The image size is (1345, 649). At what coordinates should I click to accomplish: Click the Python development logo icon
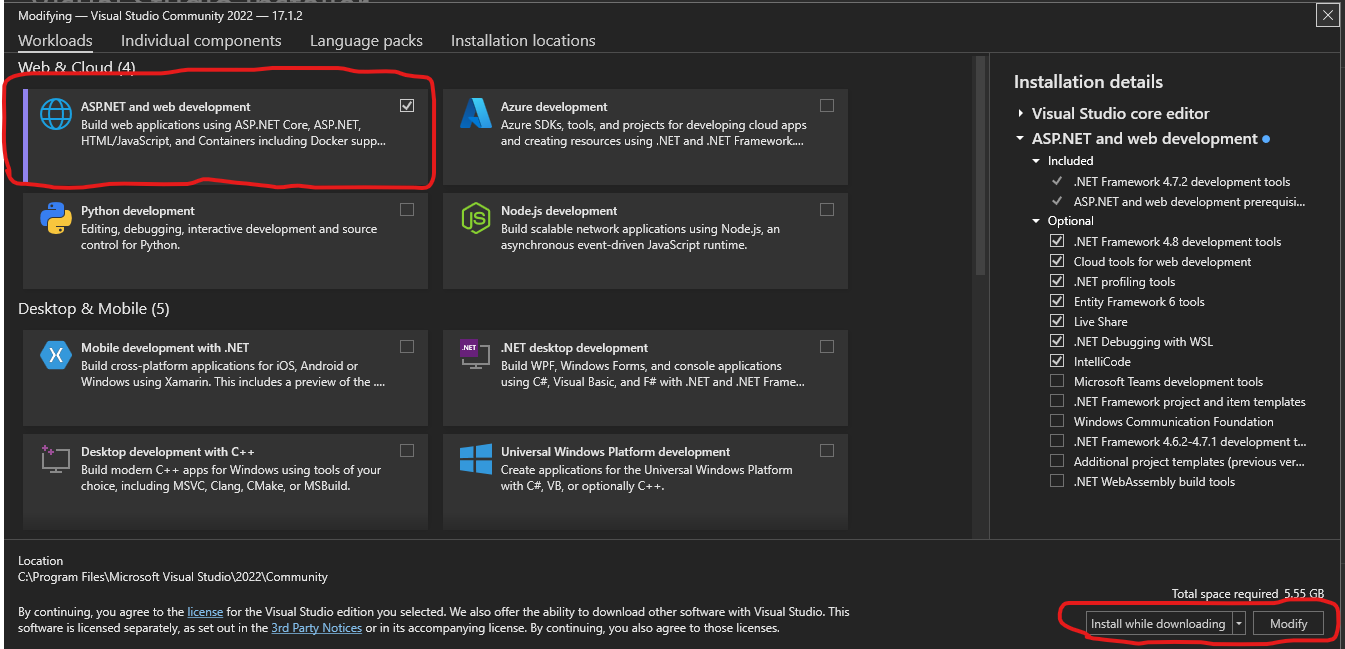[56, 218]
